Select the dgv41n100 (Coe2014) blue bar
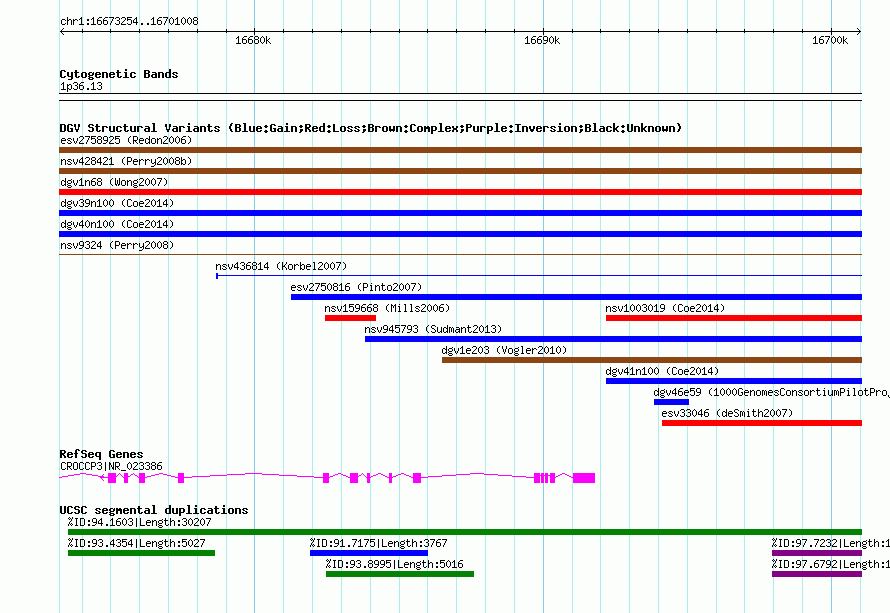 click(x=734, y=381)
